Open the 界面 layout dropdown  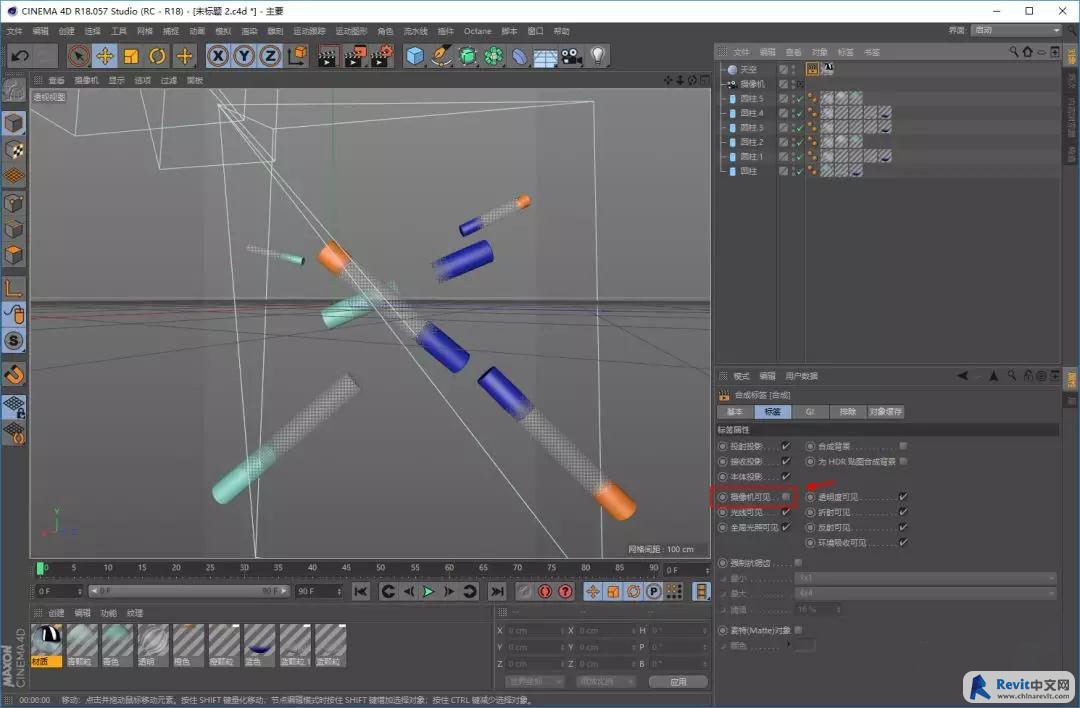(1015, 30)
